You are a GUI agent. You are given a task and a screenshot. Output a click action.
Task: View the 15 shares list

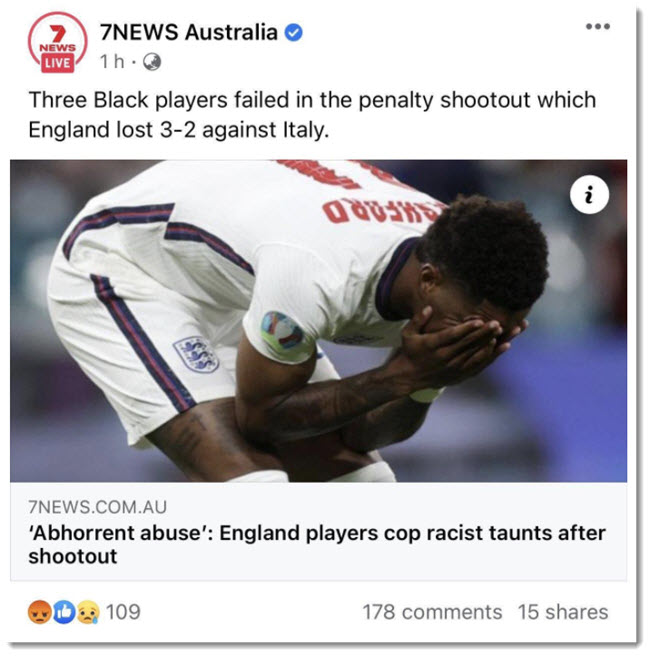(x=563, y=612)
